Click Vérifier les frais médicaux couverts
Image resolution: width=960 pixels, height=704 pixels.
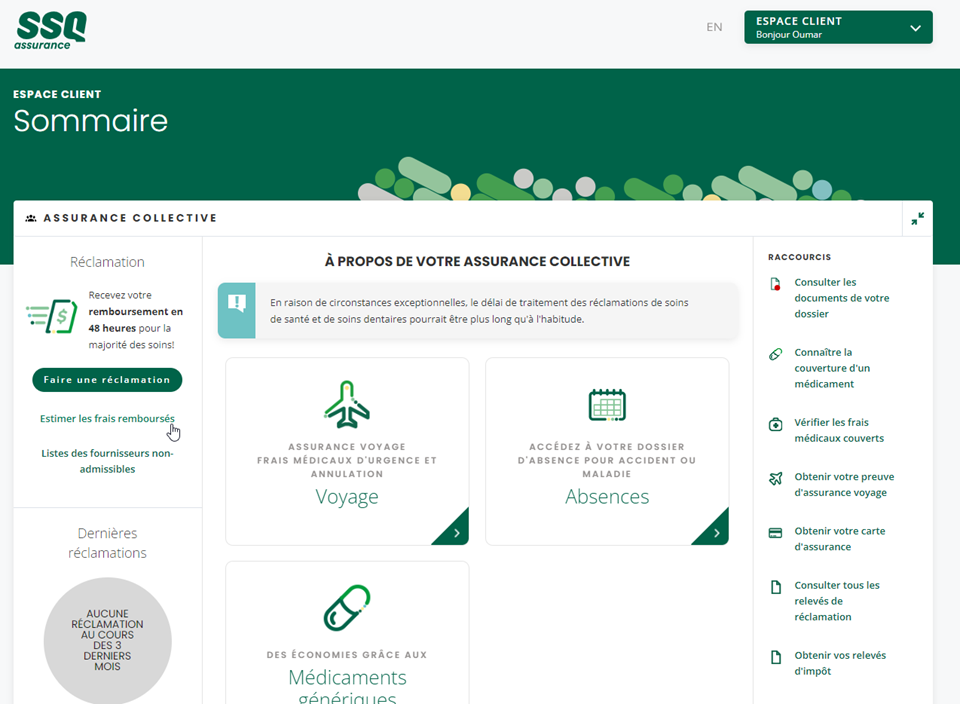point(839,430)
